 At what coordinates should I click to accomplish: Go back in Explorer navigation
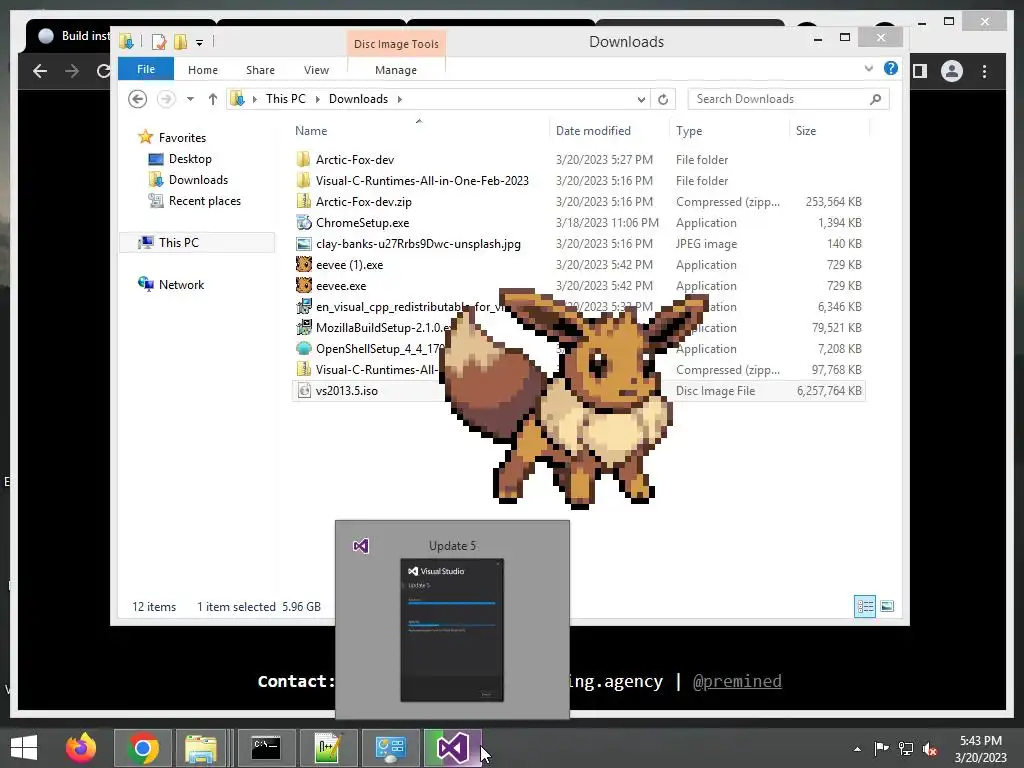pyautogui.click(x=137, y=99)
